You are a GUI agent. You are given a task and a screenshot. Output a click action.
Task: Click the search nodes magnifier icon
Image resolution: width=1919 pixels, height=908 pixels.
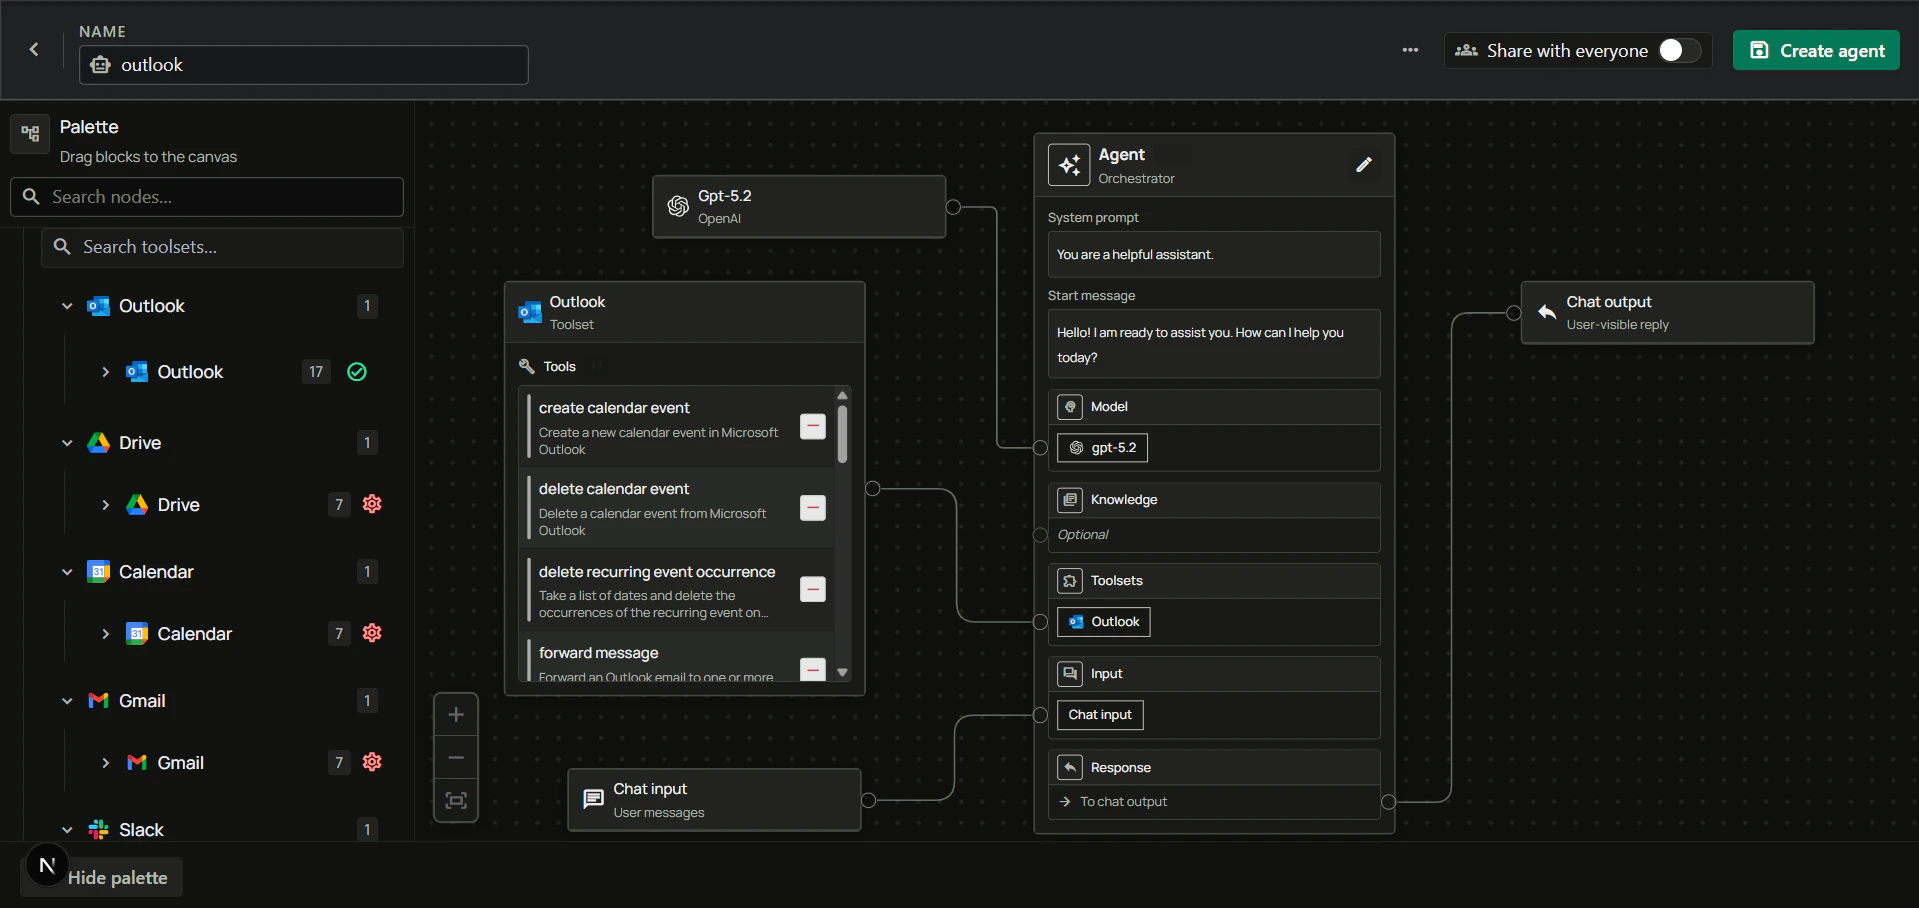31,197
